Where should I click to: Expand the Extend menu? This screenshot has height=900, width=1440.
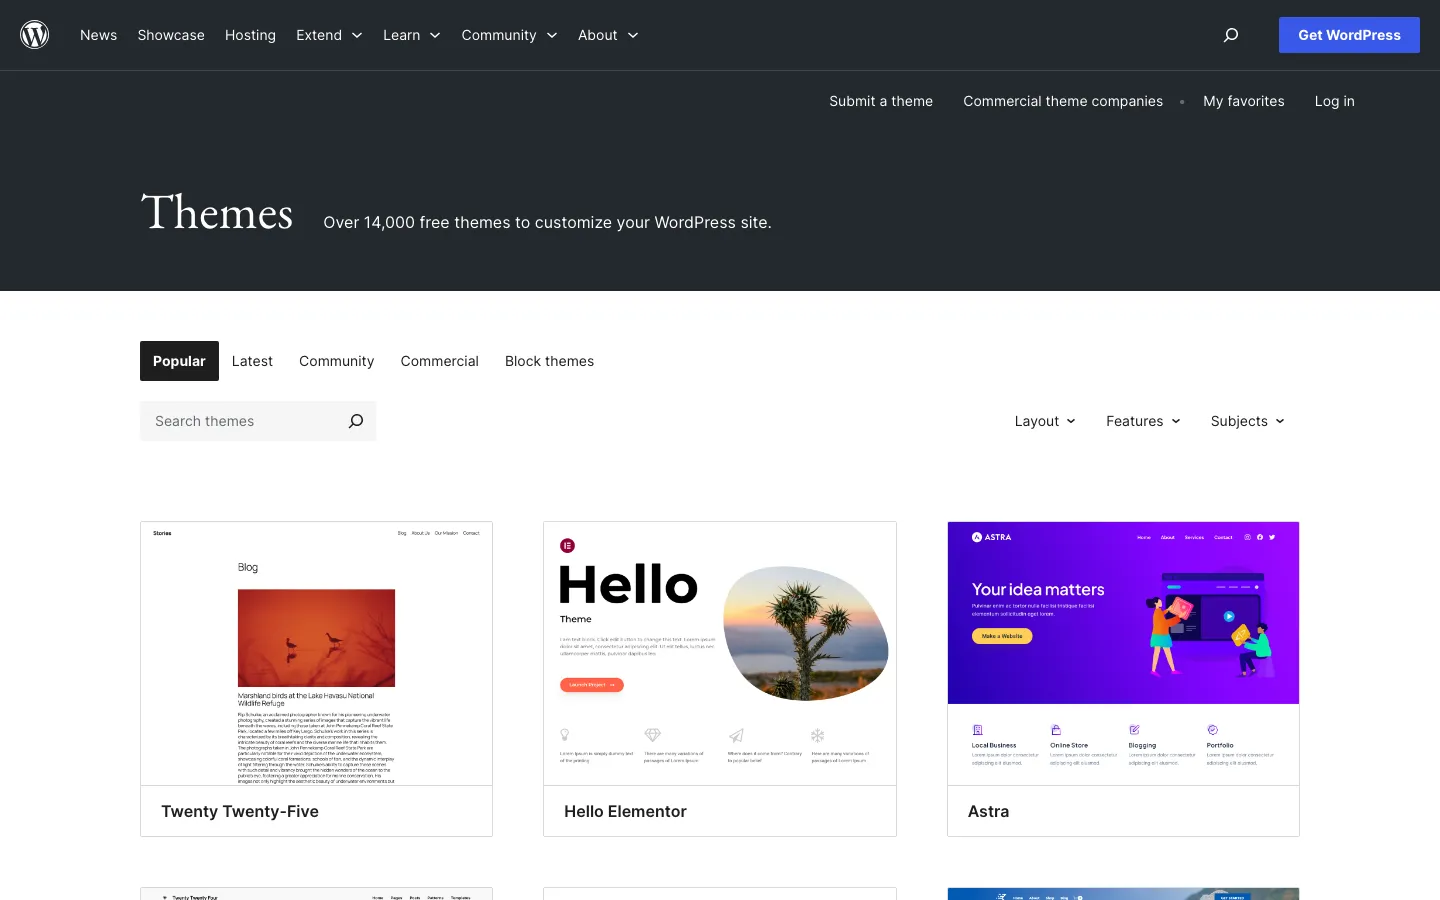click(x=329, y=35)
